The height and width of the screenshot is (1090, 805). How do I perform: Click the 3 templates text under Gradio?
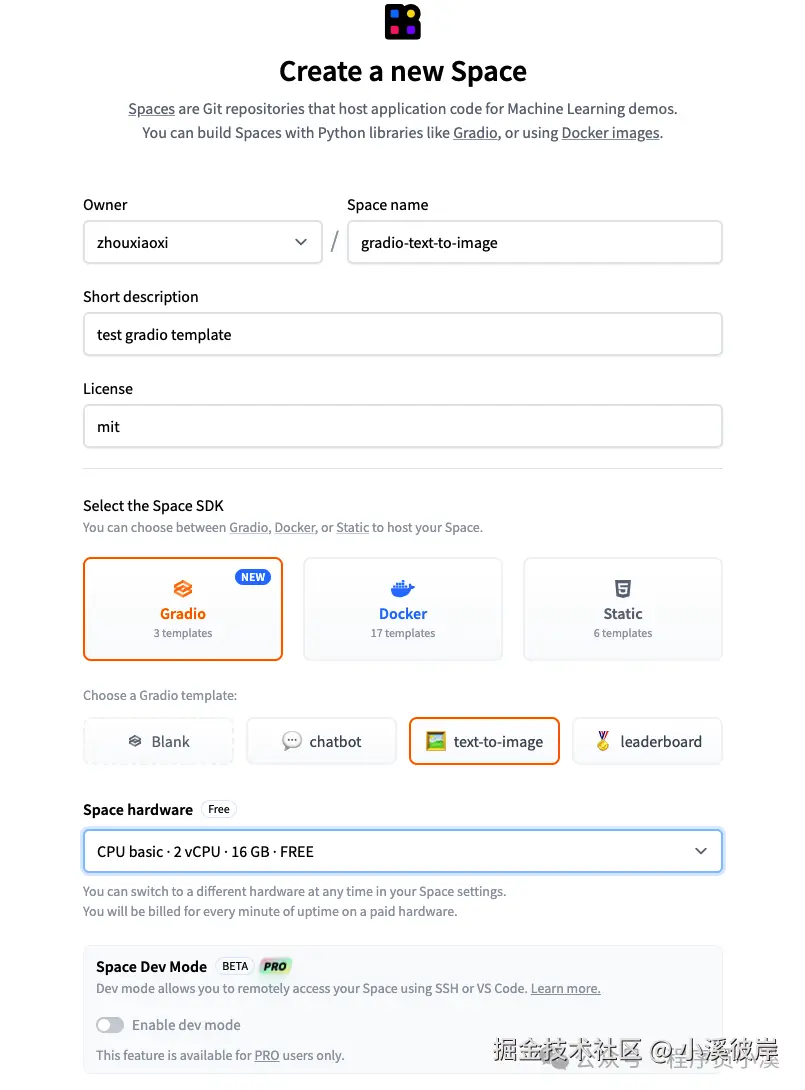[x=183, y=633]
